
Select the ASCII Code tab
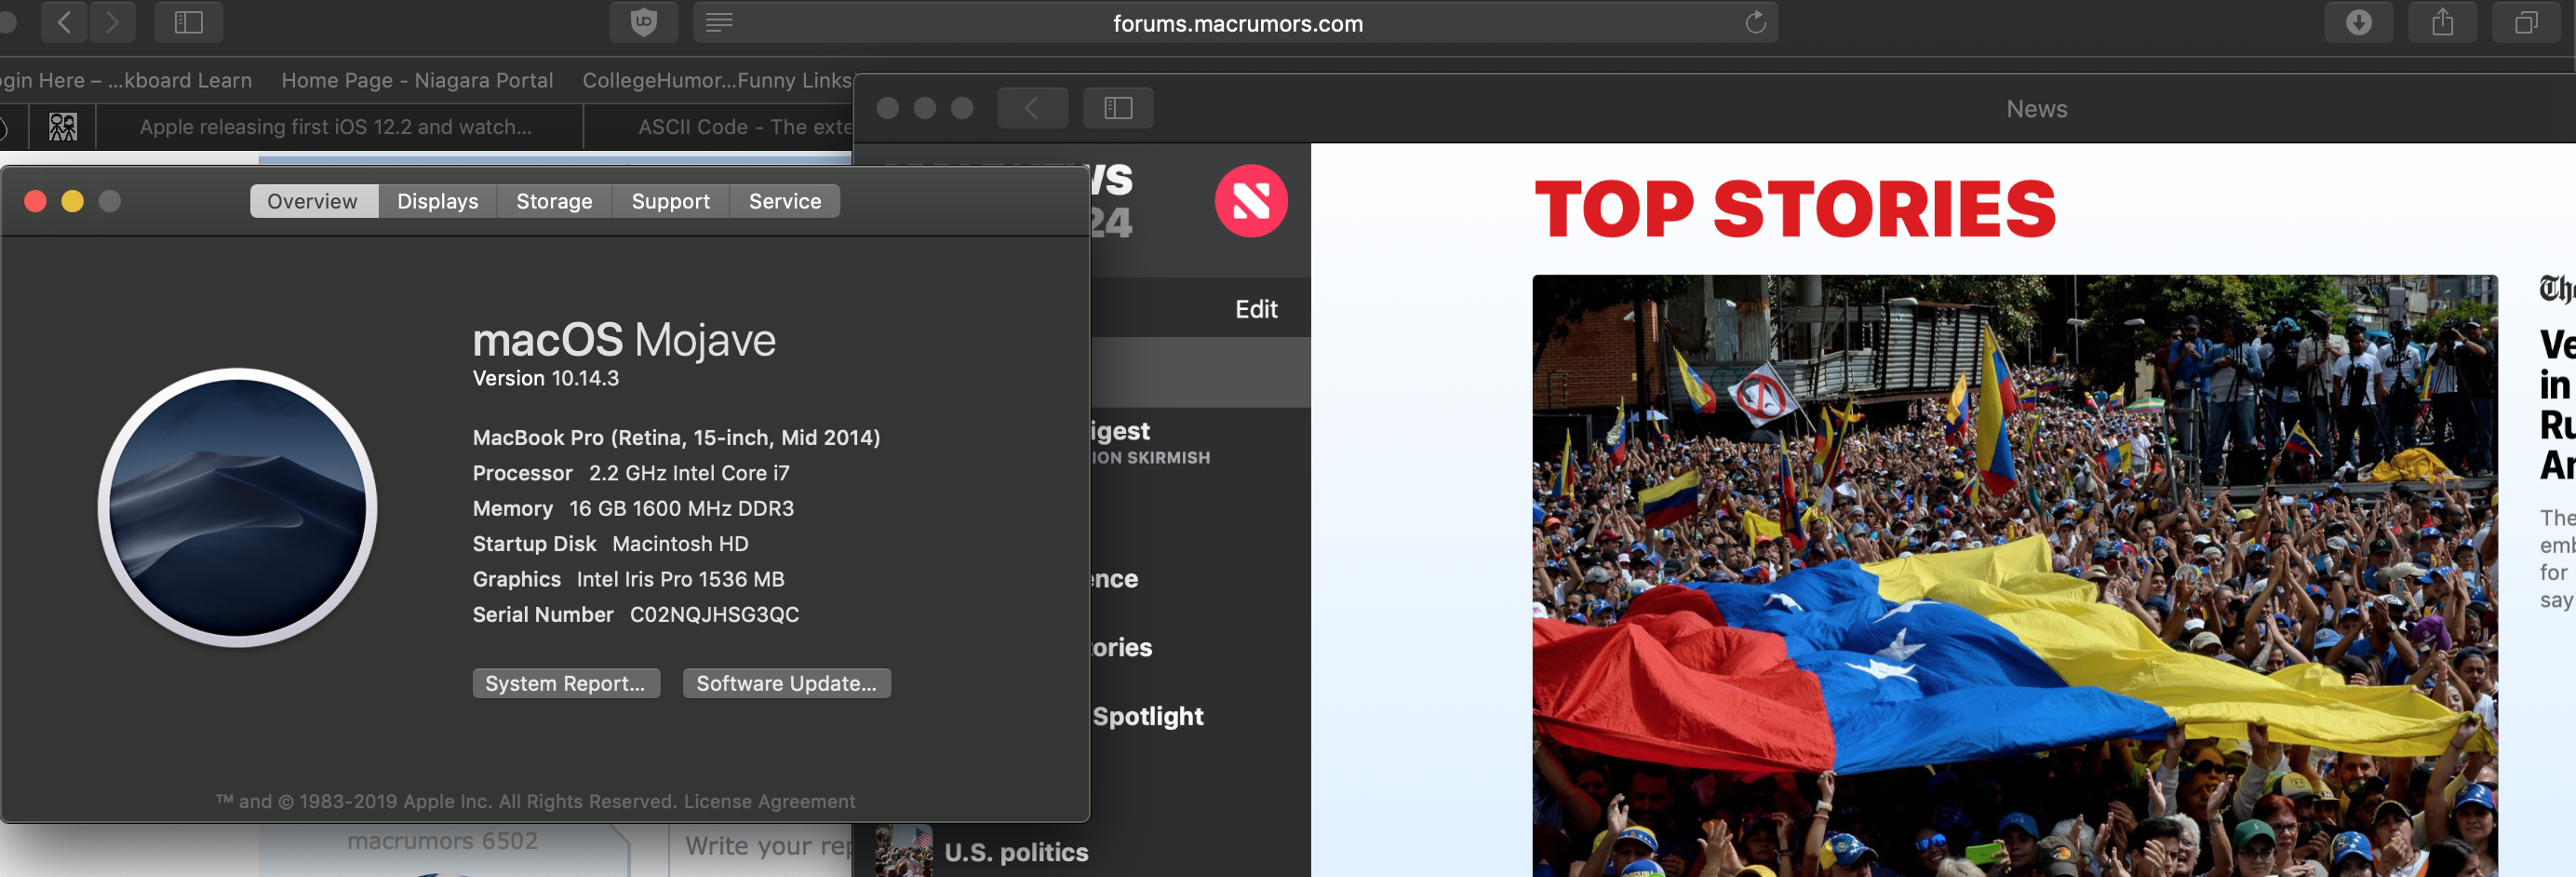(x=718, y=127)
